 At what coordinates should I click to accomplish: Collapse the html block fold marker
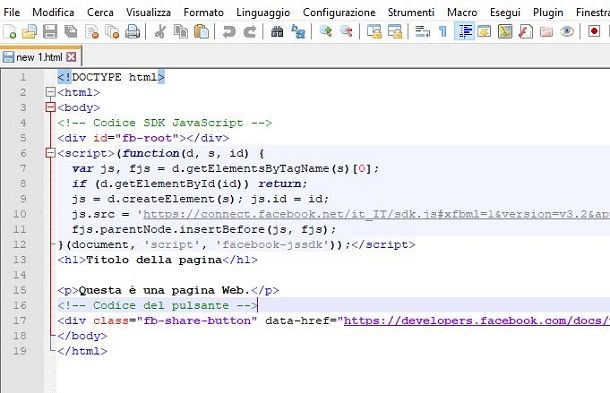click(51, 92)
